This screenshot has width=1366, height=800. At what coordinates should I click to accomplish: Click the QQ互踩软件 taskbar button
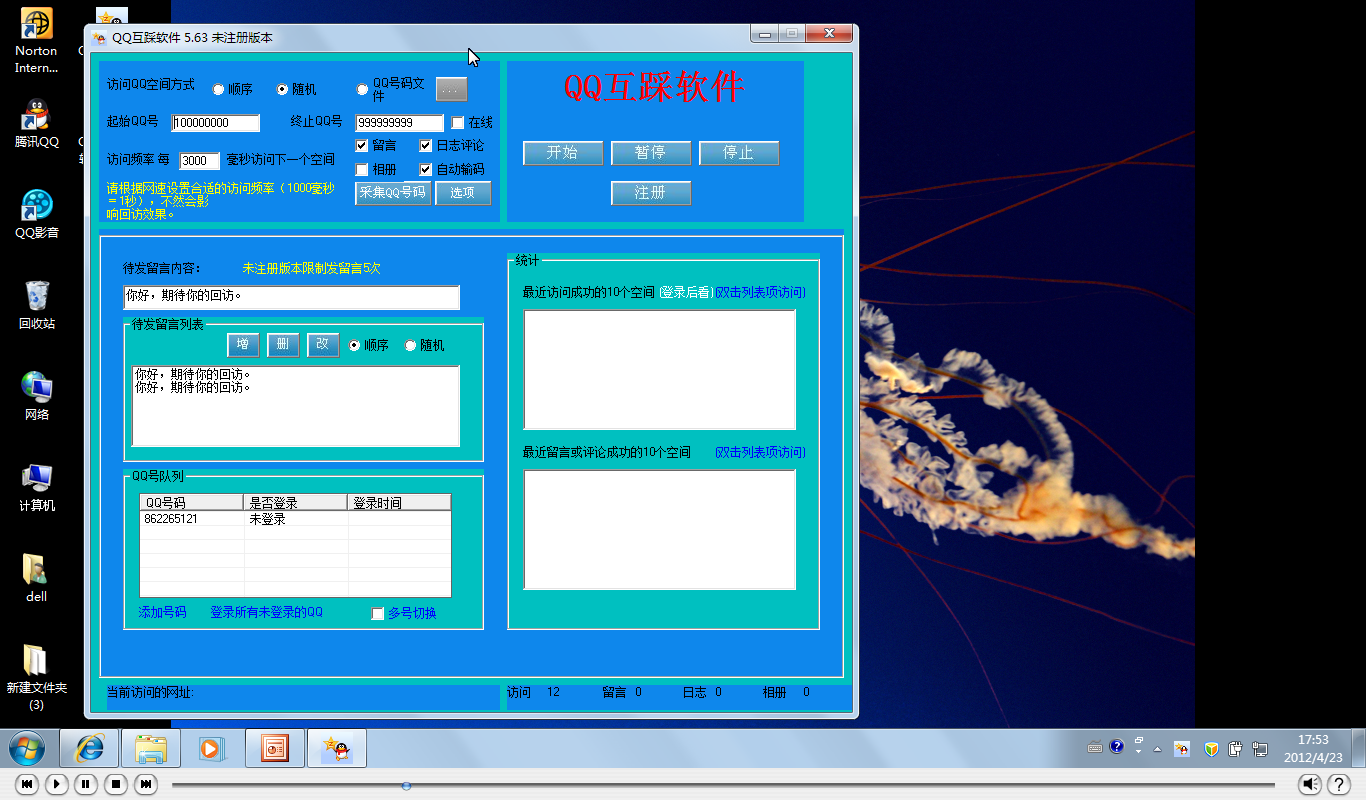click(337, 748)
